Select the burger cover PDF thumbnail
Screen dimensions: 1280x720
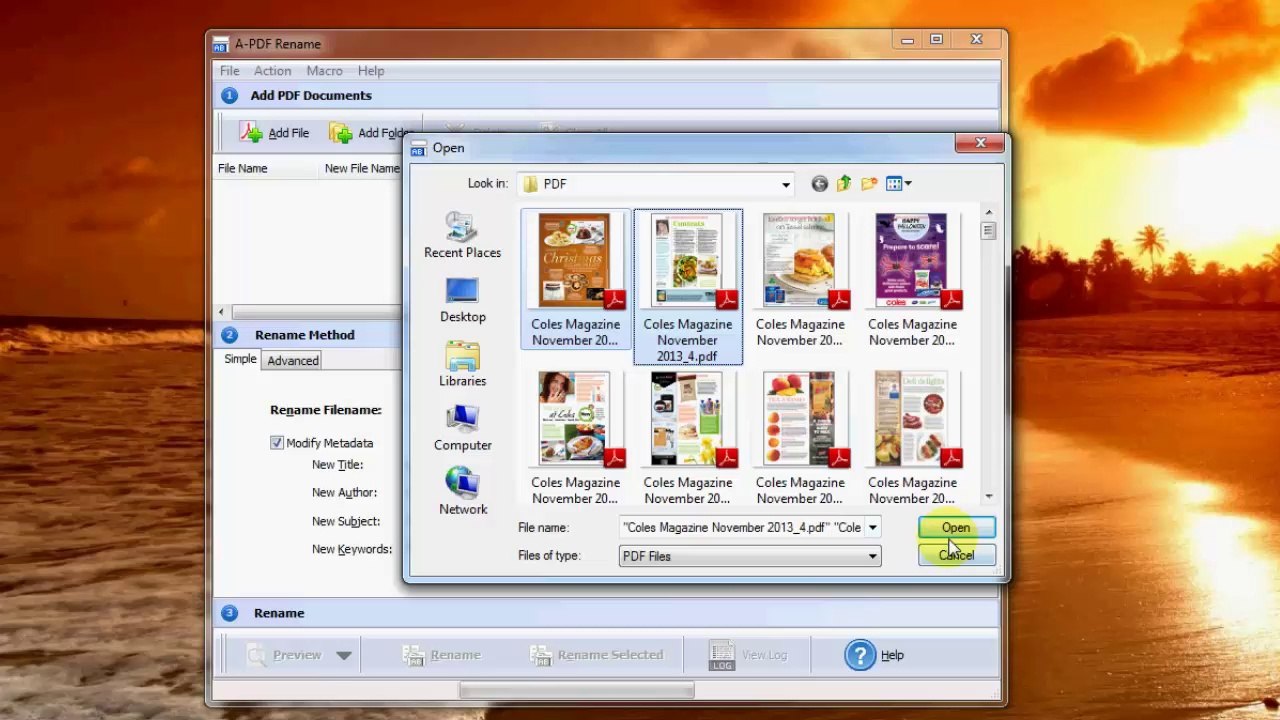point(800,280)
